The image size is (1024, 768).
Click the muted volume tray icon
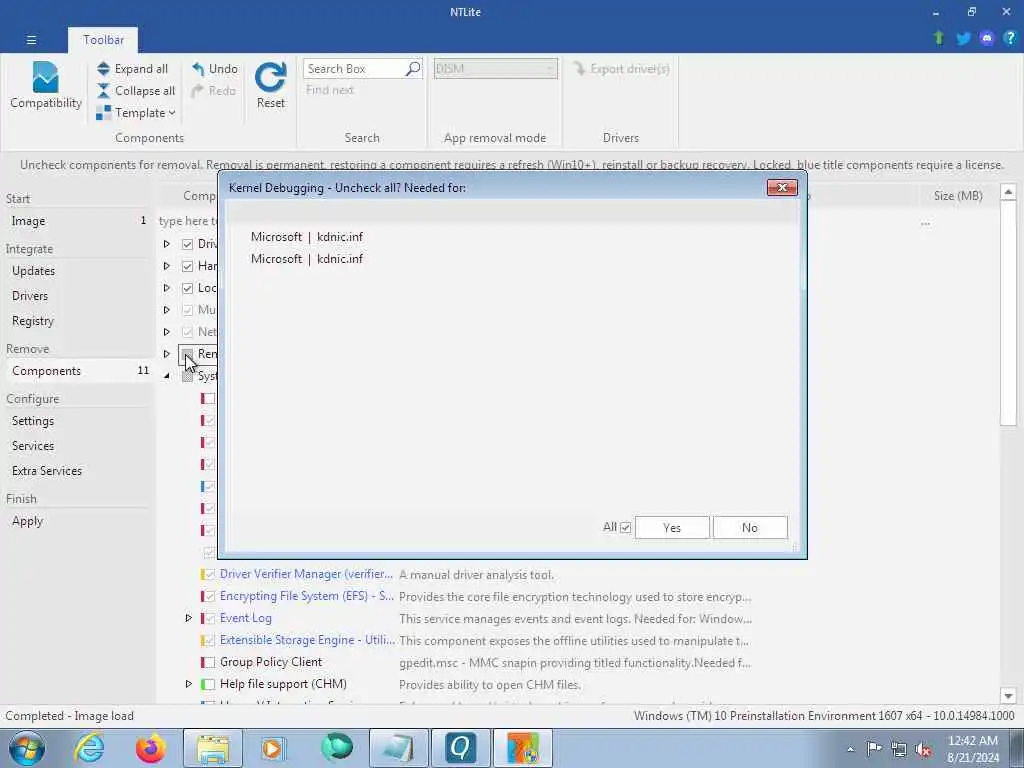[923, 750]
